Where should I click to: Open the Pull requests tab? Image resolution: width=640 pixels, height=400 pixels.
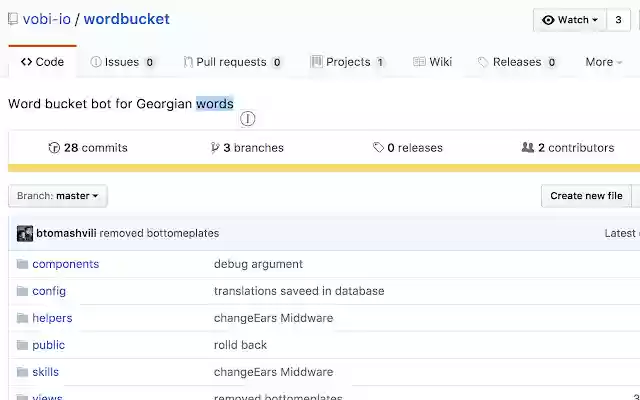[233, 62]
